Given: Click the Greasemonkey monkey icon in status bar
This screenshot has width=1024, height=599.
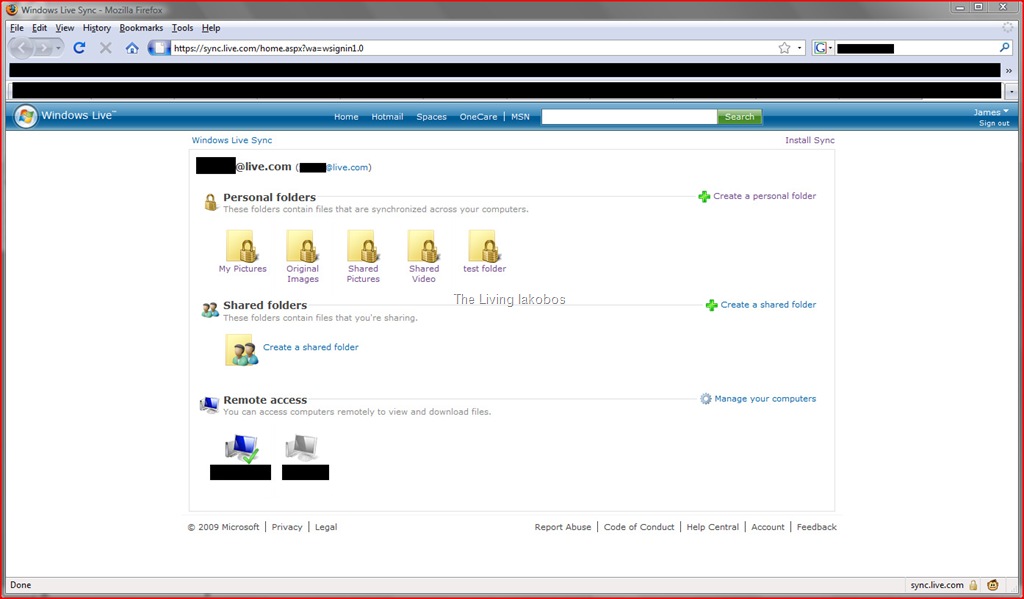Looking at the screenshot, I should click(x=993, y=585).
